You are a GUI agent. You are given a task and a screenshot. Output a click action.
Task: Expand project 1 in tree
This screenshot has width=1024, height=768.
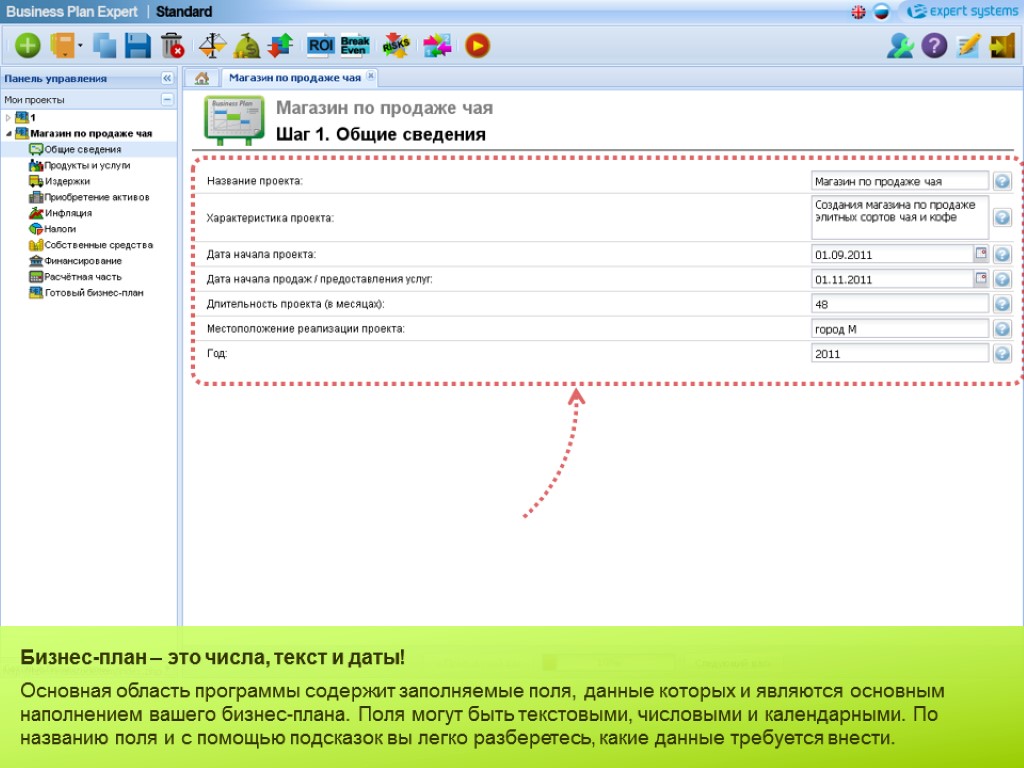[x=8, y=118]
